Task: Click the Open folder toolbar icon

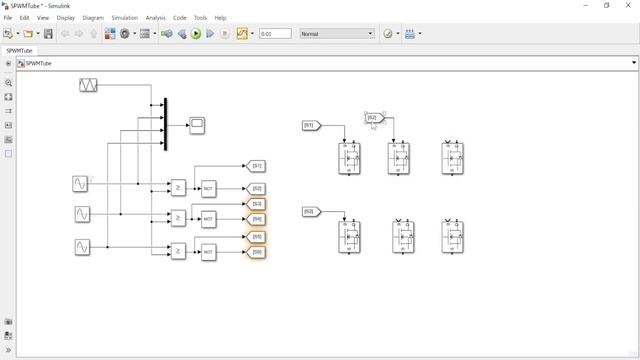Action: coord(28,33)
